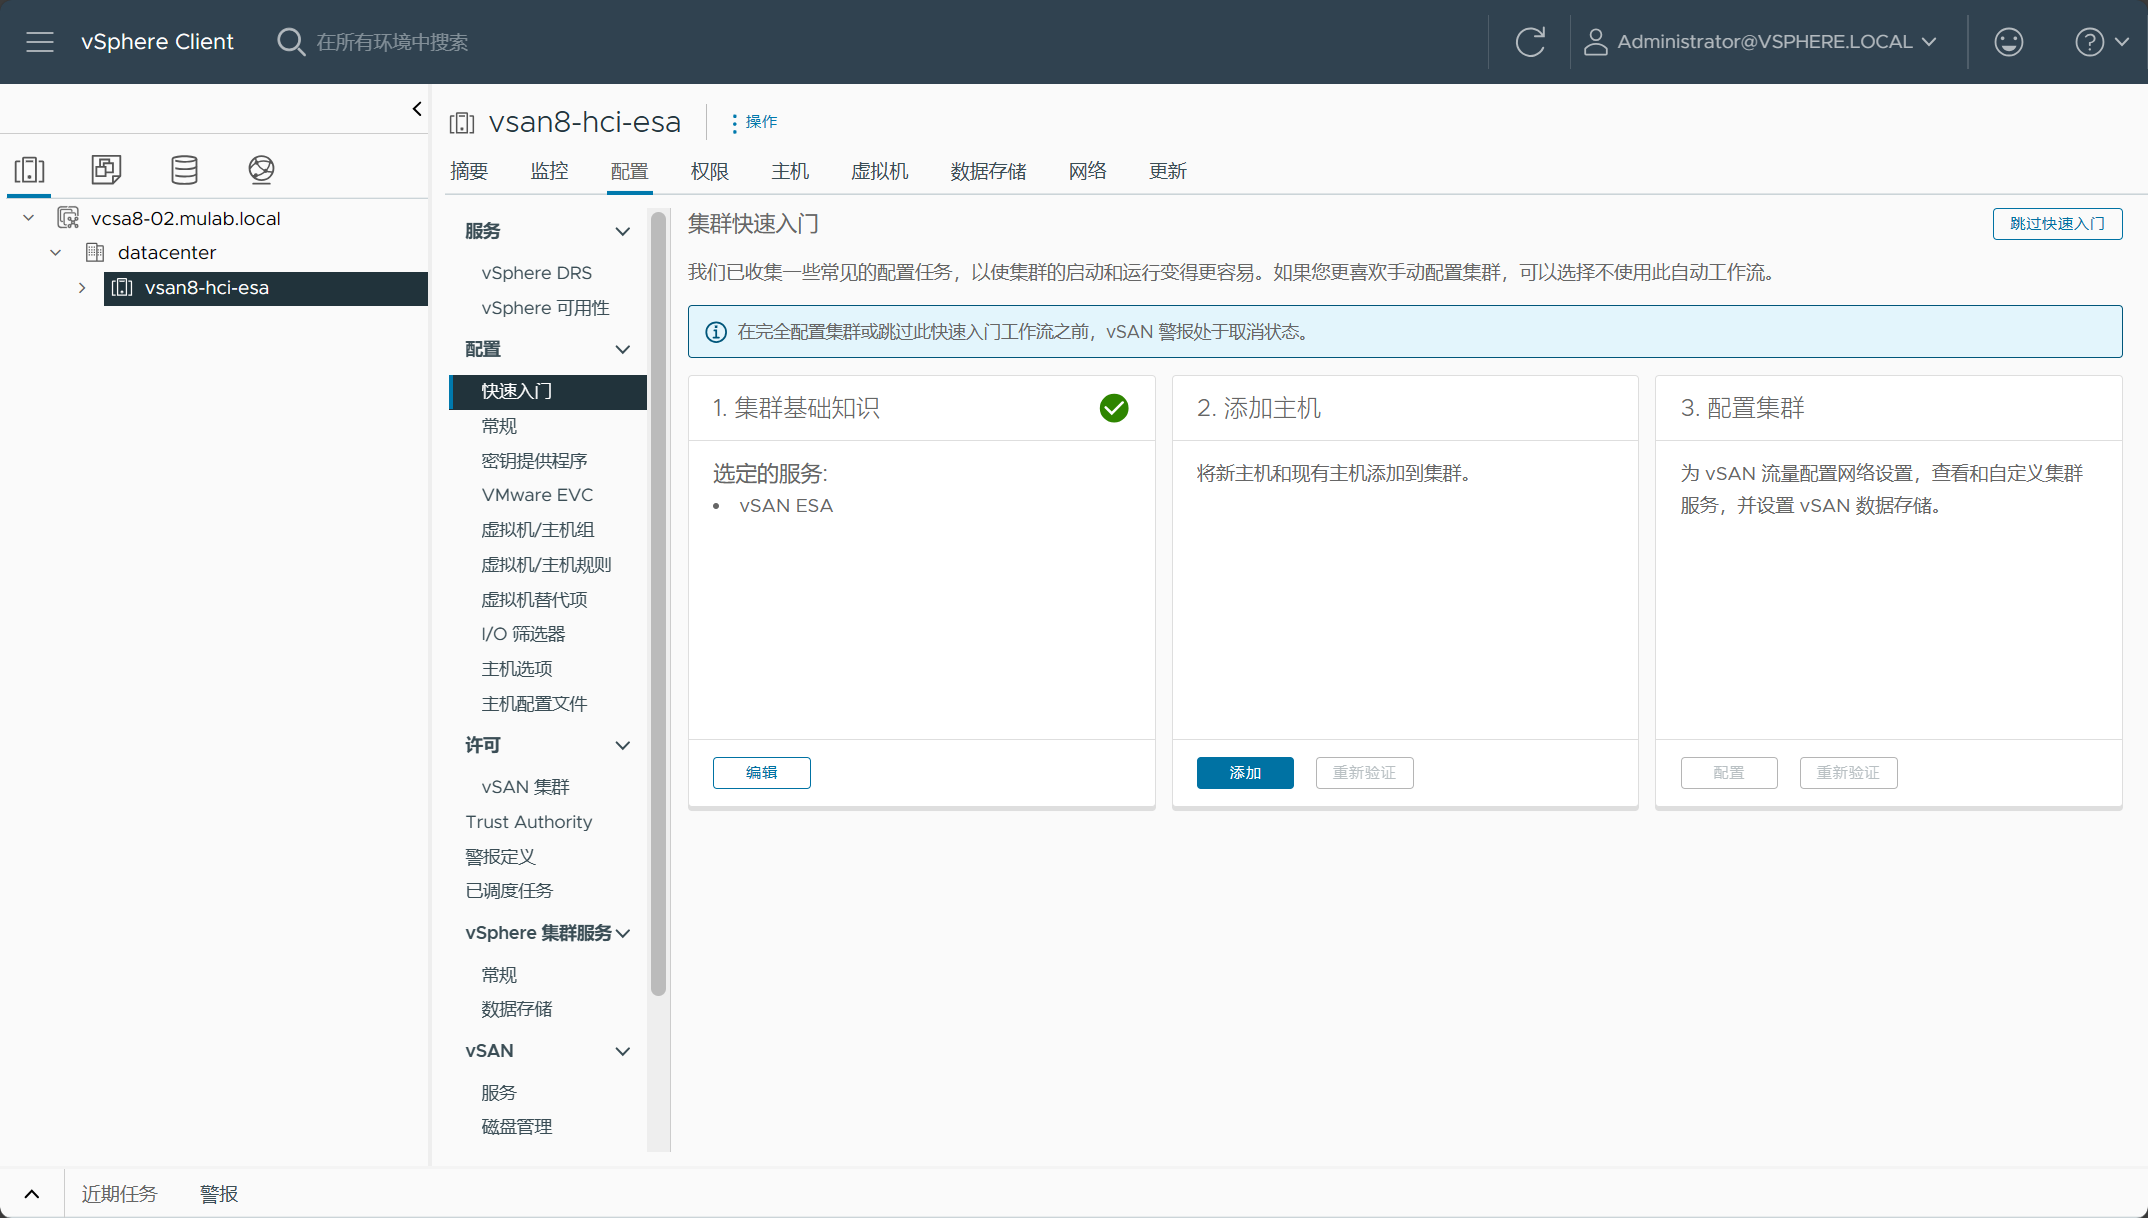Click the blue 添加 hosts button
Viewport: 2148px width, 1218px height.
click(x=1245, y=773)
